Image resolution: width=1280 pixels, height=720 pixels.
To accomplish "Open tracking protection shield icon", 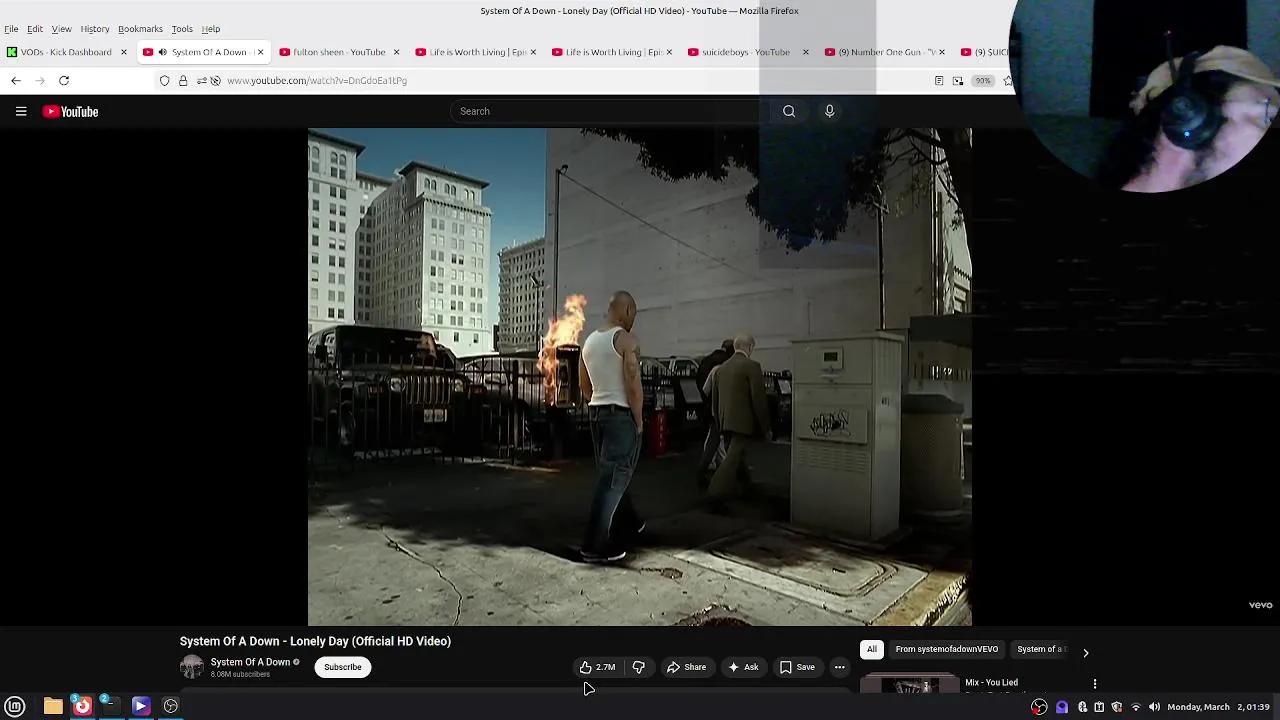I will 165,80.
